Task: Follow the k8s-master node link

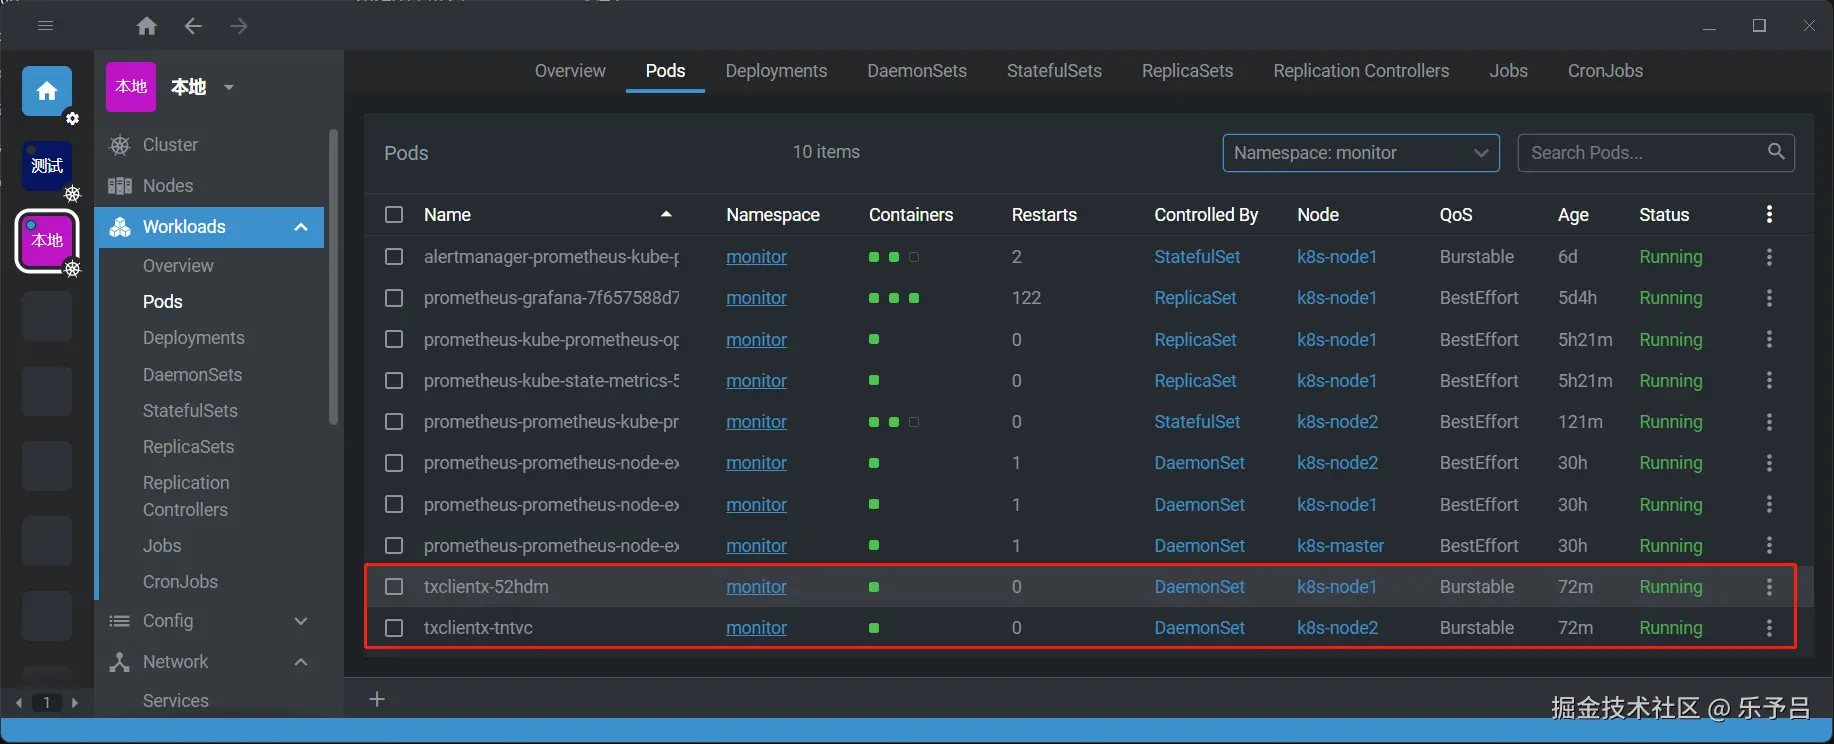Action: (1340, 546)
